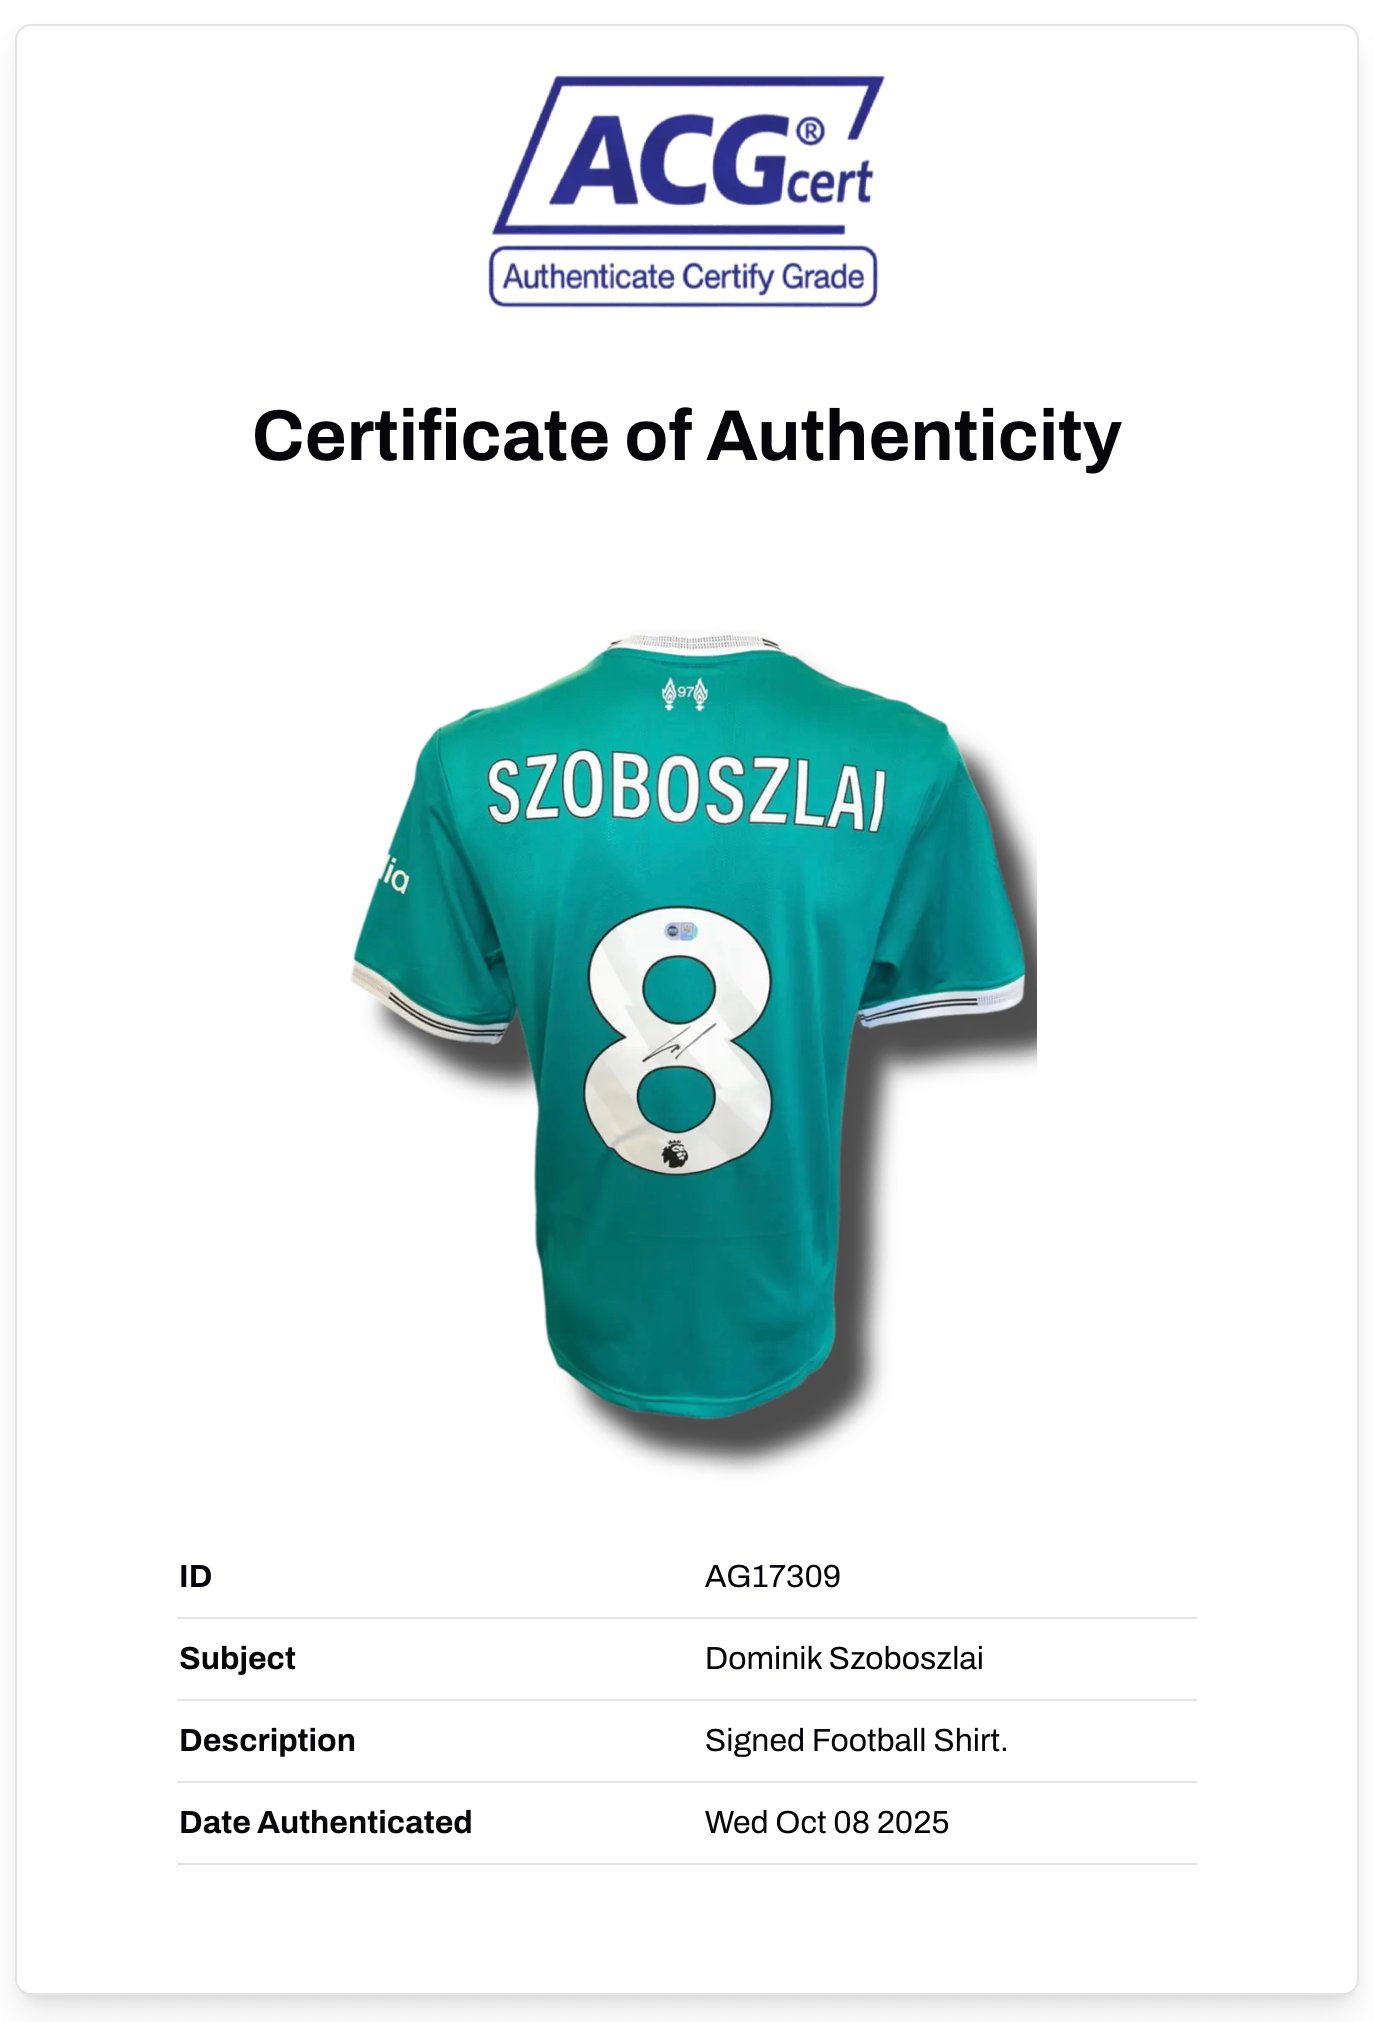The width and height of the screenshot is (1374, 2022).
Task: Click the Date Authenticated label
Action: 325,1823
